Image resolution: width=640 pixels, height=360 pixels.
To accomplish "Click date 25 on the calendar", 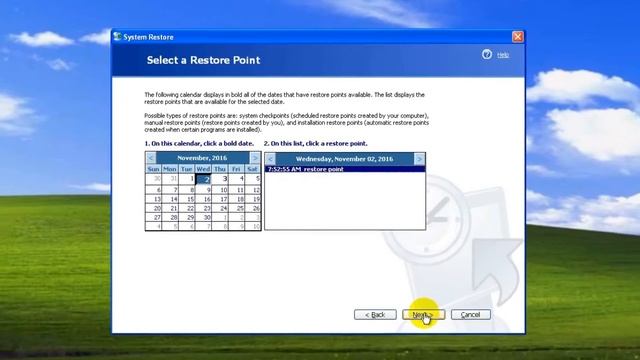I will [236, 208].
